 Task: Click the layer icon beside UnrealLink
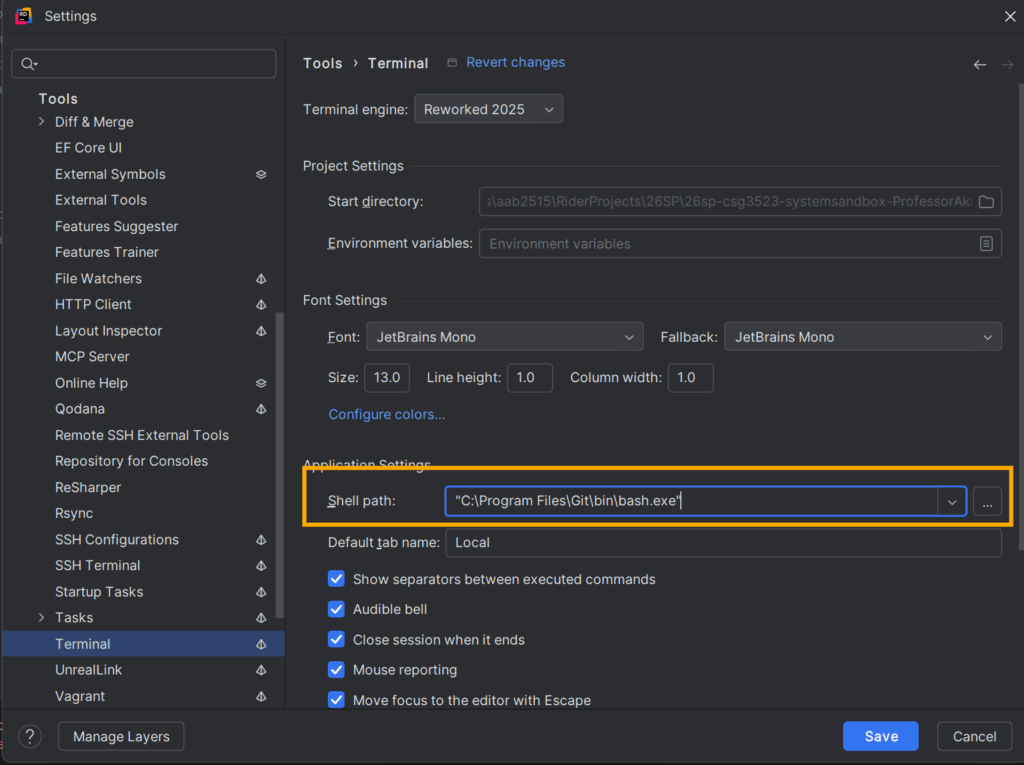tap(261, 670)
